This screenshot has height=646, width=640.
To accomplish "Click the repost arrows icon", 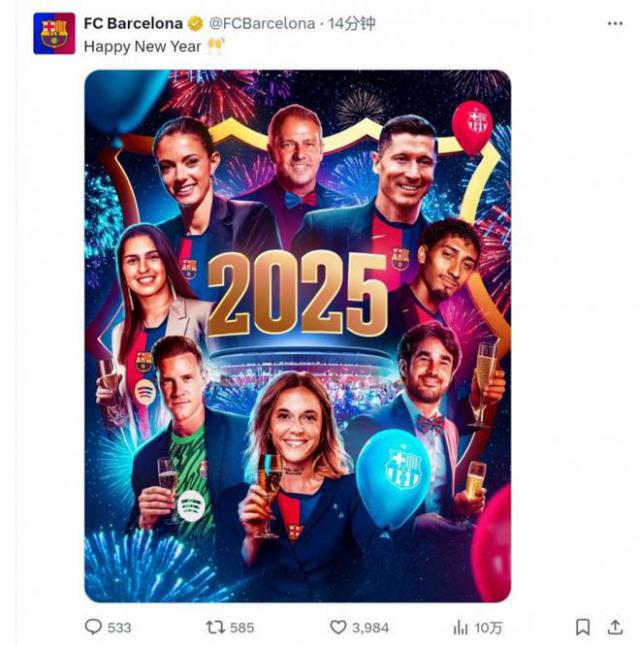I will (x=214, y=627).
